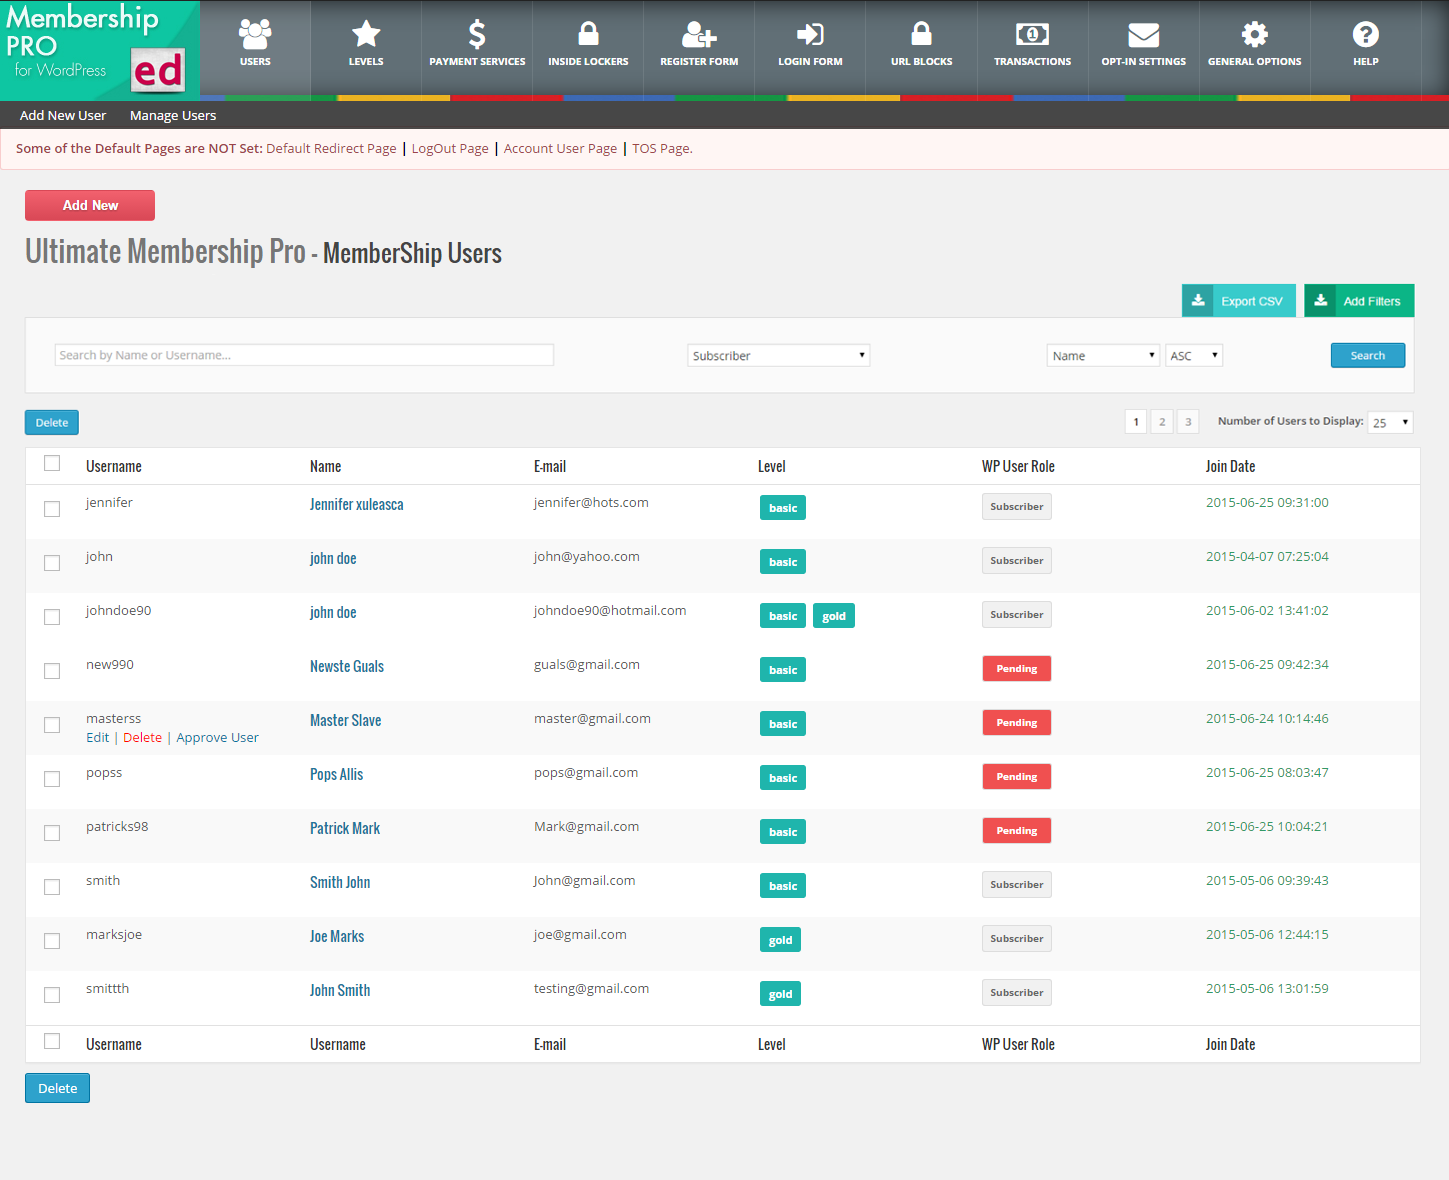Open General Options gear icon
Screen dimensions: 1449x1180
coord(1254,35)
